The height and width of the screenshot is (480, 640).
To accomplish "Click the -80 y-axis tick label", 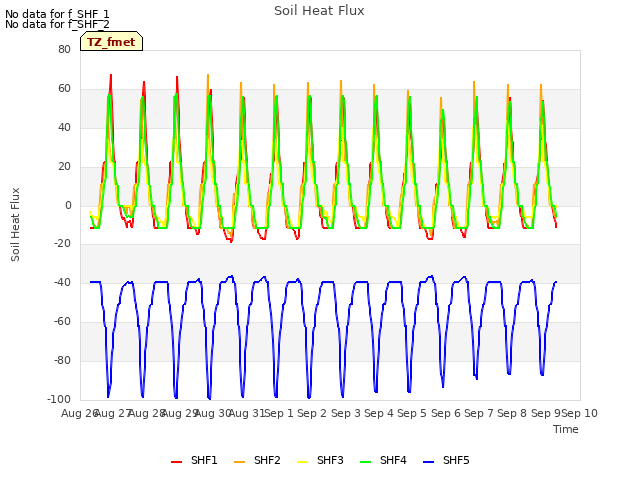I will 62,361.
